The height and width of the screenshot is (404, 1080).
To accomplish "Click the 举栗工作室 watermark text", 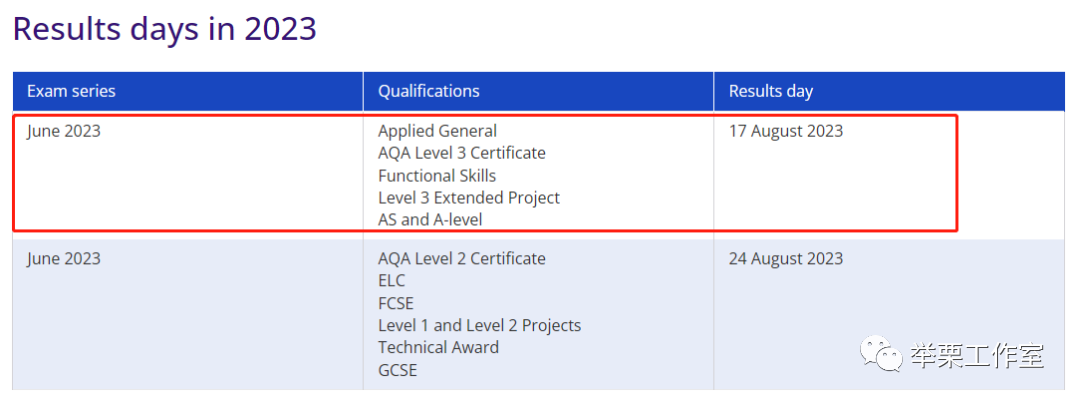I will [976, 356].
